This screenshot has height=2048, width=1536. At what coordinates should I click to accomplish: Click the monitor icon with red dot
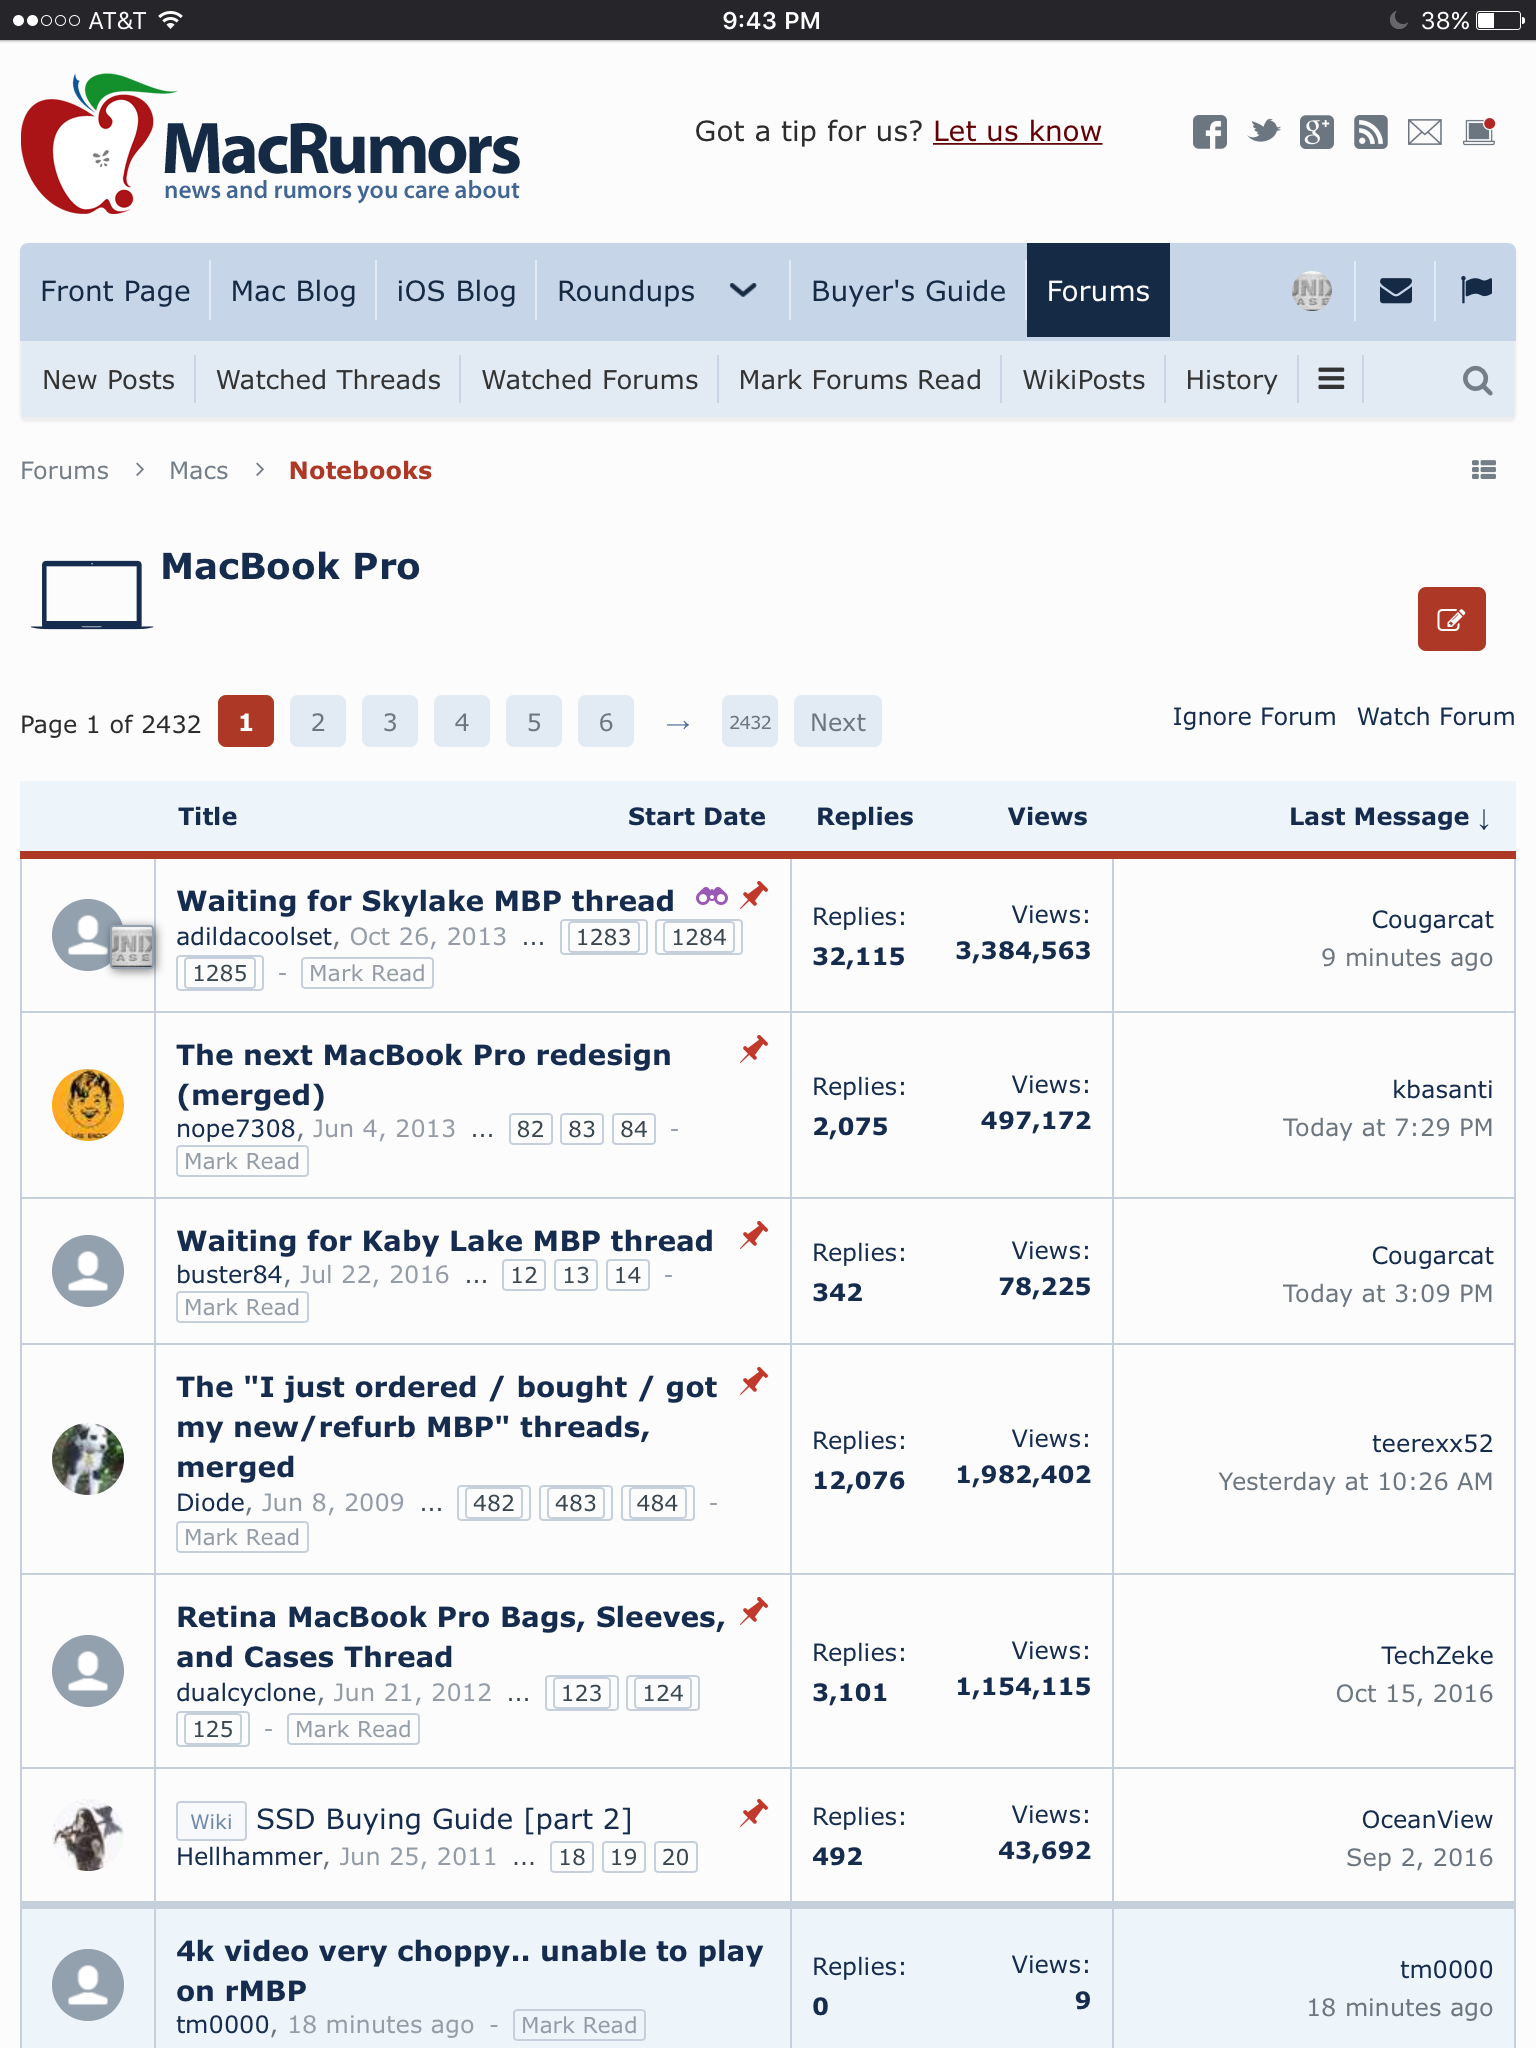point(1479,132)
